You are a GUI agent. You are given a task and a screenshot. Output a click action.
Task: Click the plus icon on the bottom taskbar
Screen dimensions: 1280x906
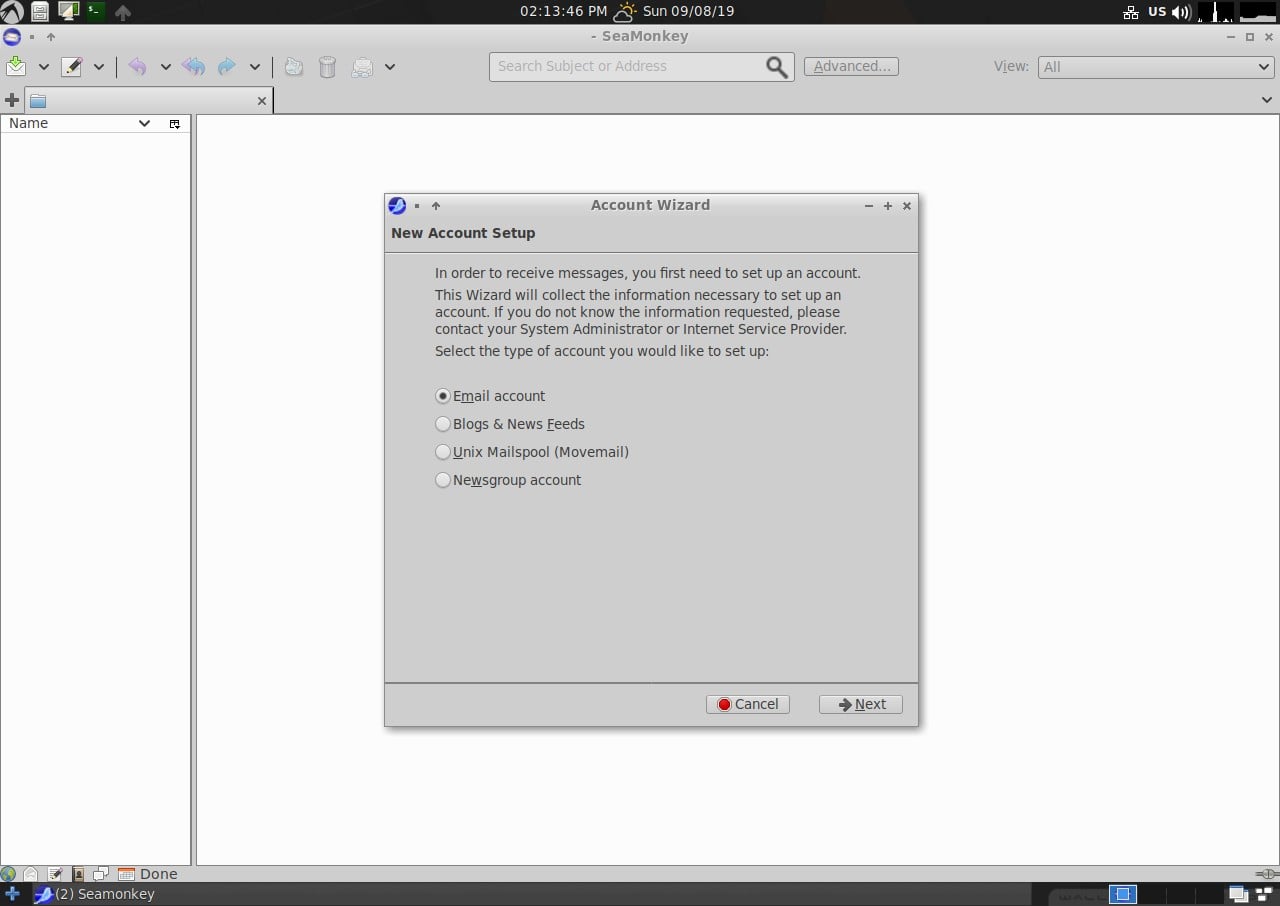[x=12, y=894]
